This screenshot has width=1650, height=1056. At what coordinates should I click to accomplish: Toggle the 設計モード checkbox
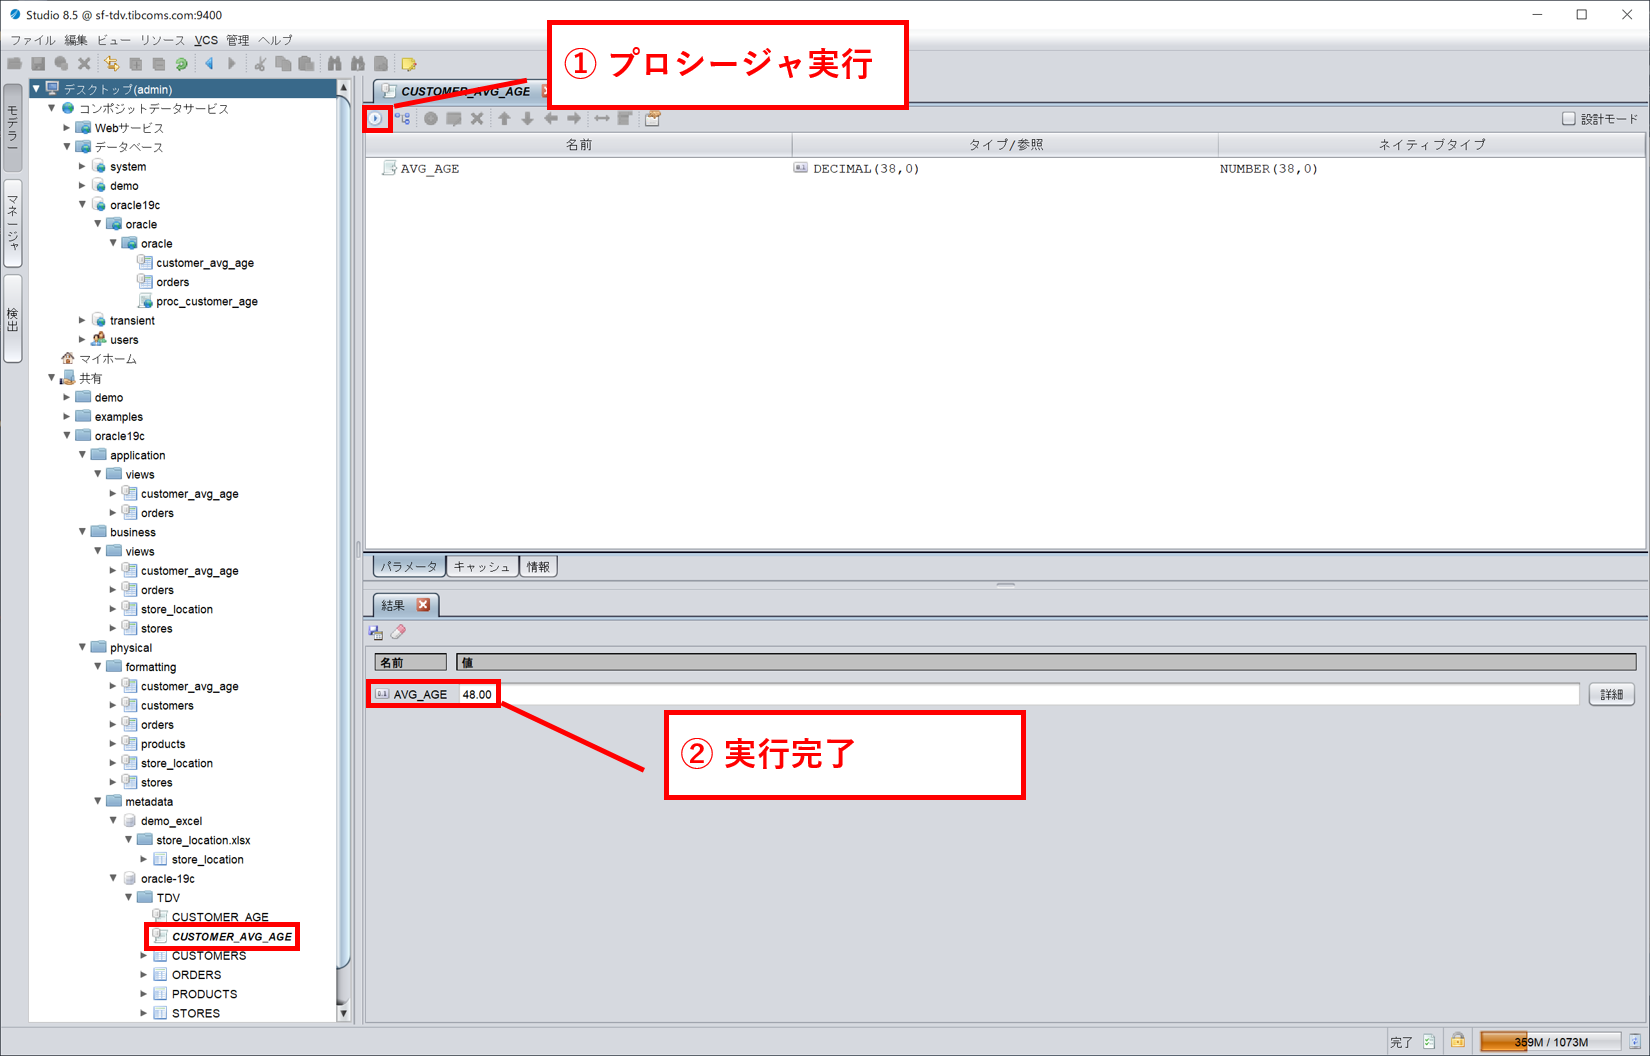(x=1569, y=119)
